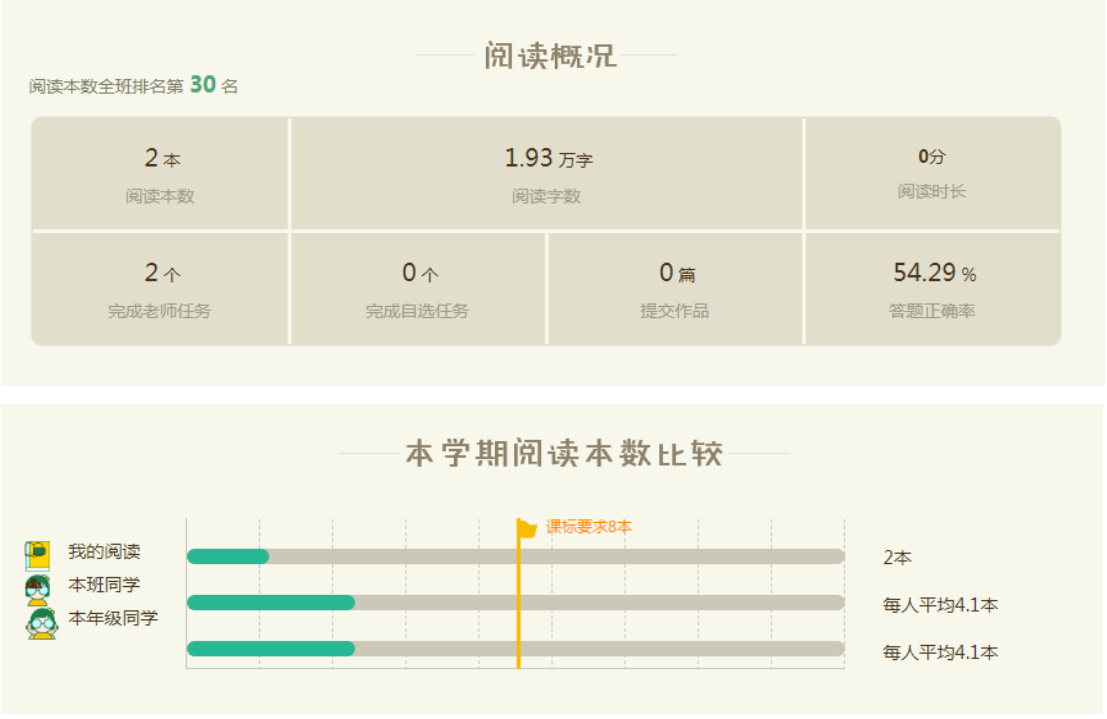
Task: Click the 答题正确率 54.29% card
Action: click(x=932, y=289)
